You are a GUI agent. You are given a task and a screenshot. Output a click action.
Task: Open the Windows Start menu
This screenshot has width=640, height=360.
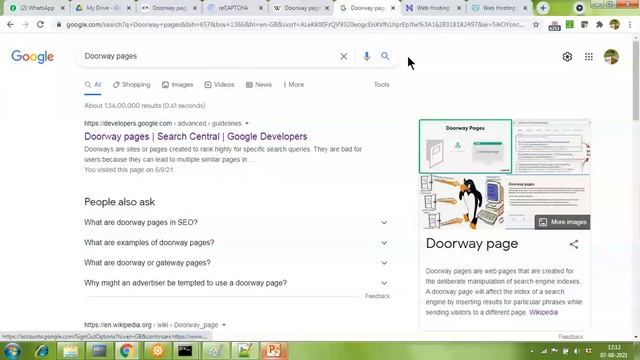click(12, 351)
